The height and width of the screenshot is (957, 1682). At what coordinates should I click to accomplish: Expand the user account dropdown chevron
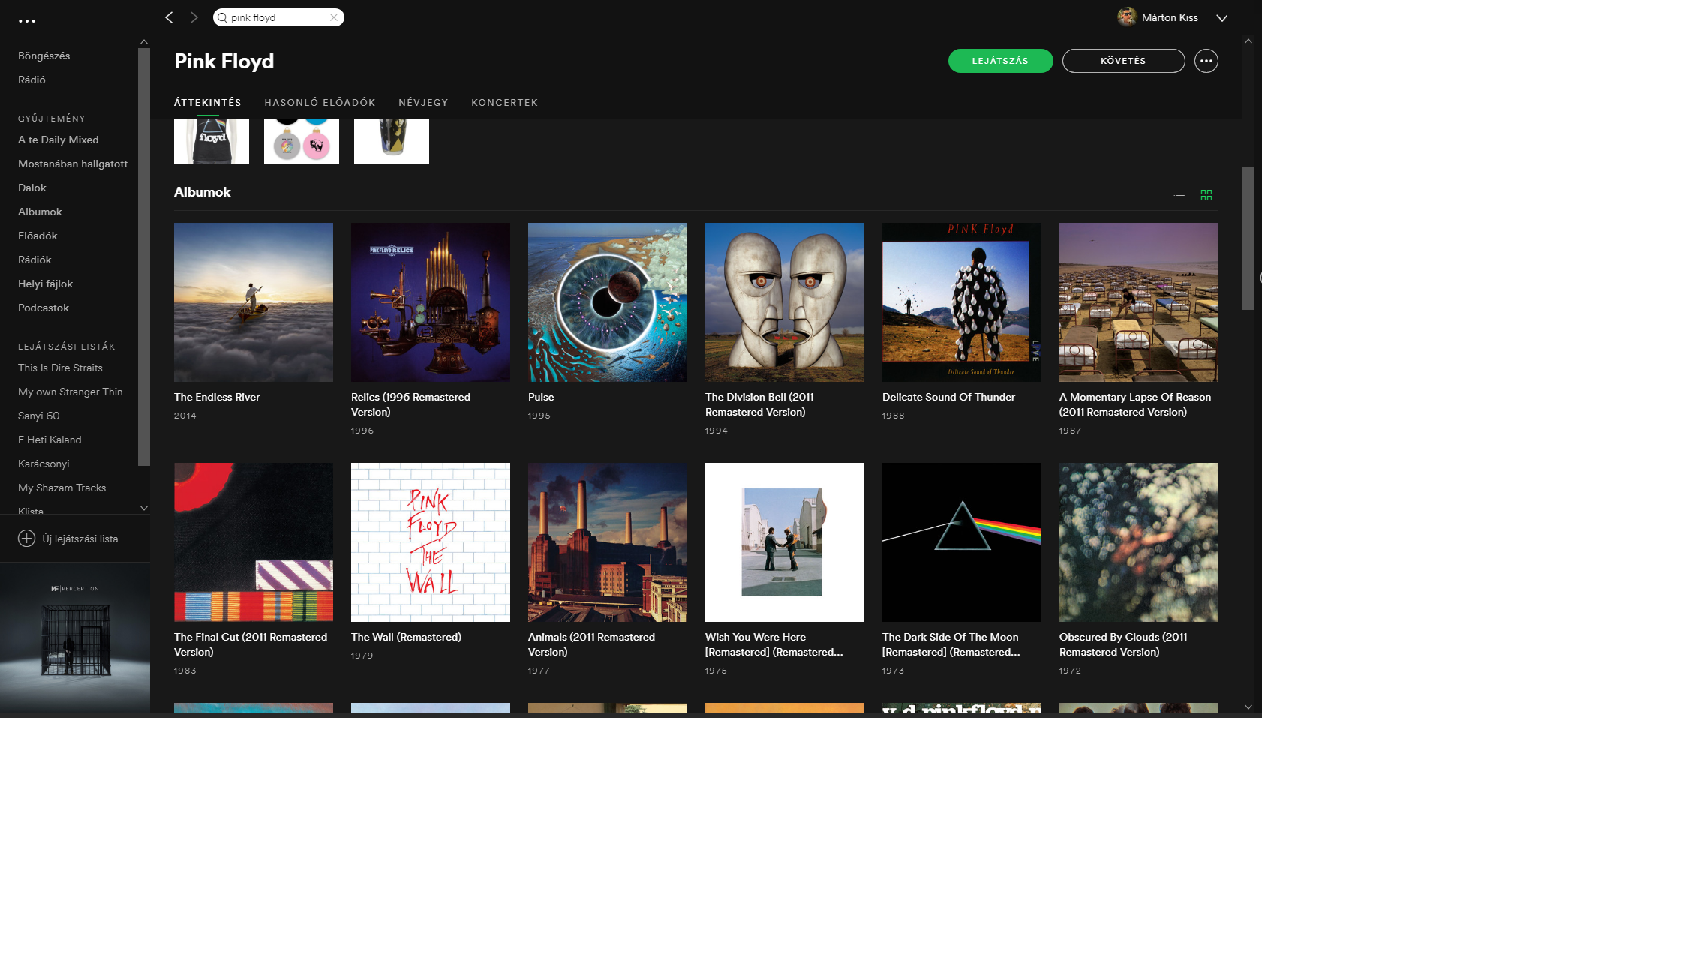(1221, 18)
